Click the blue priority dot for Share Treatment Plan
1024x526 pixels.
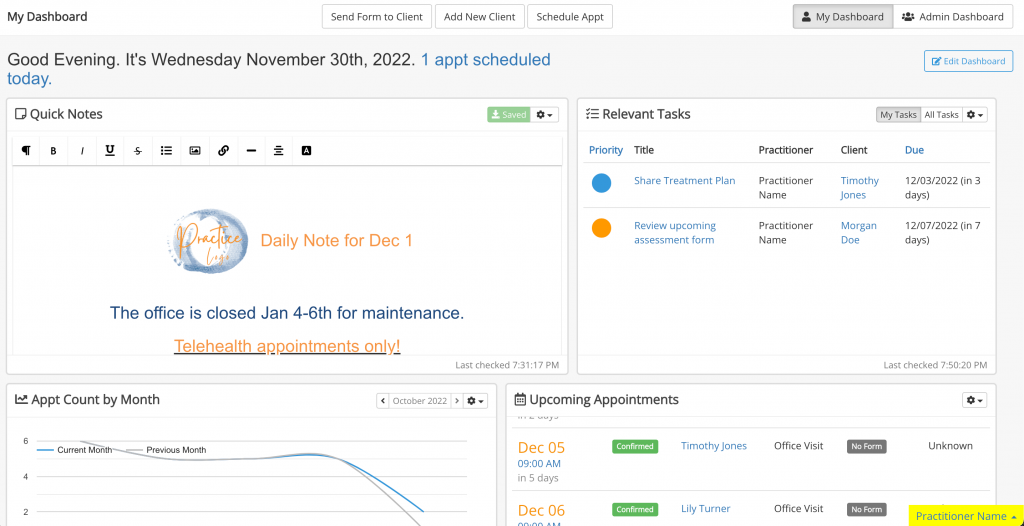(x=601, y=183)
